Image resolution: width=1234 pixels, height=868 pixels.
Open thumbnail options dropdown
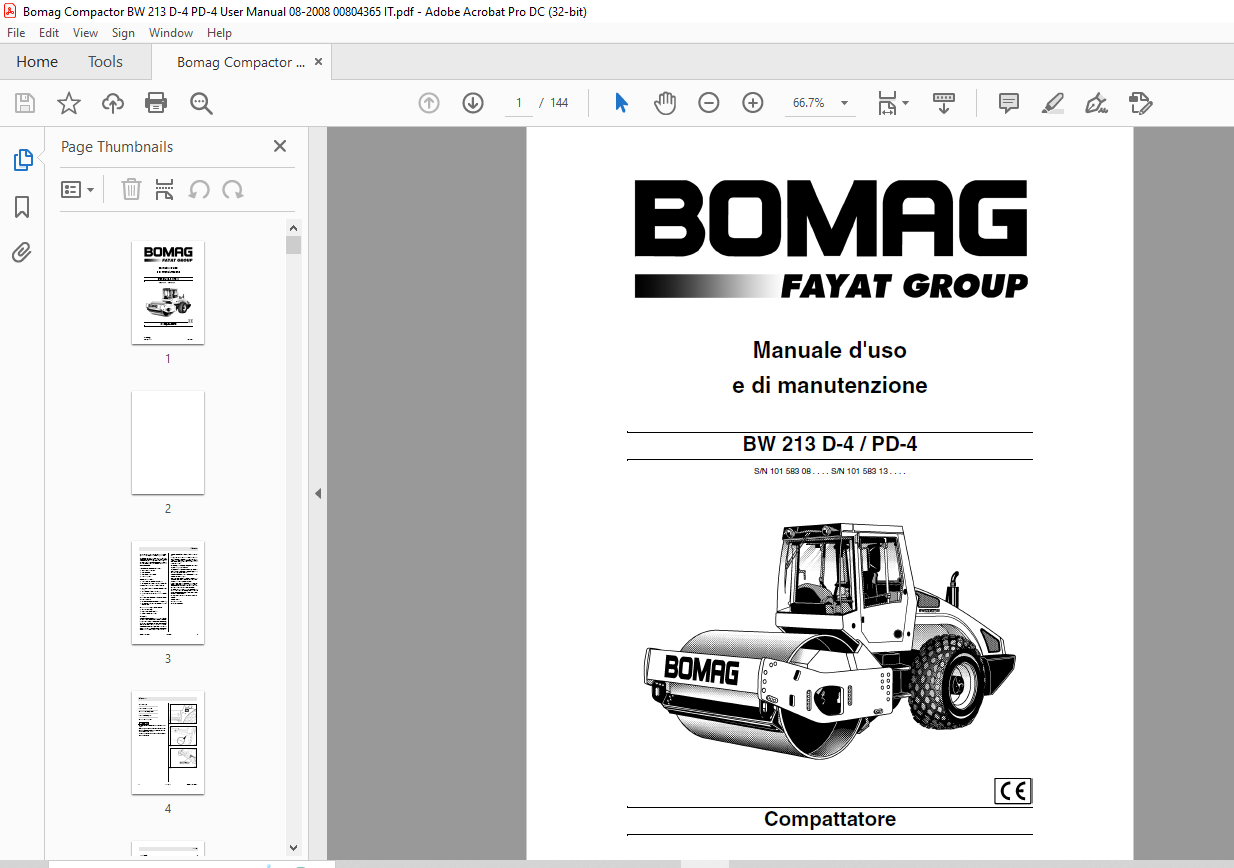(x=78, y=189)
